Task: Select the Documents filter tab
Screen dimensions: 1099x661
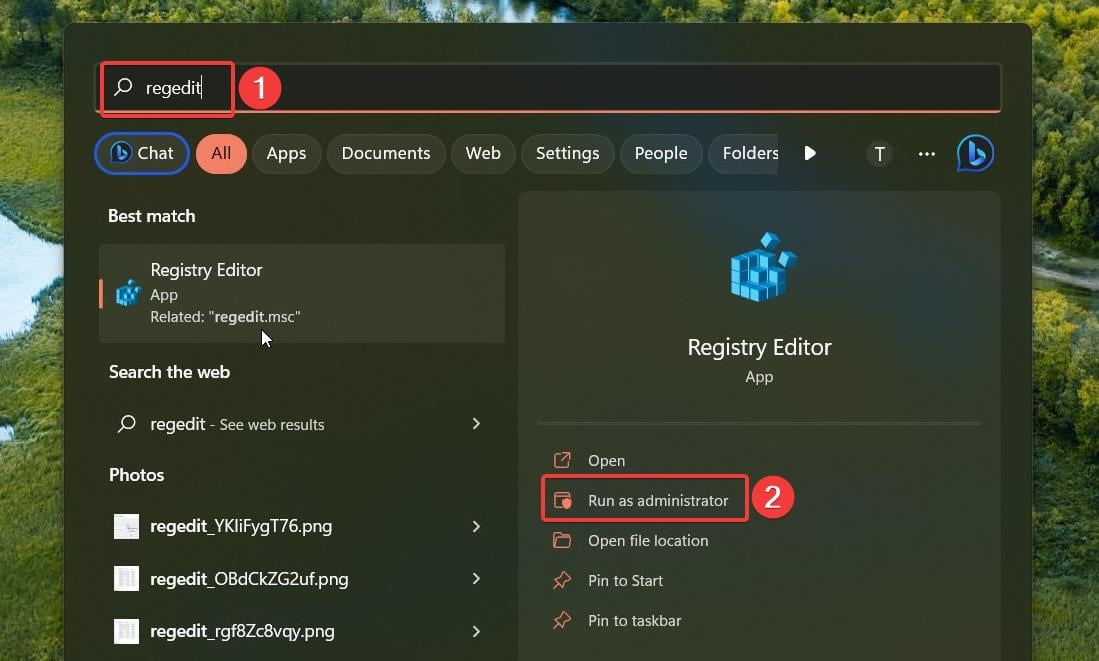Action: pos(385,154)
